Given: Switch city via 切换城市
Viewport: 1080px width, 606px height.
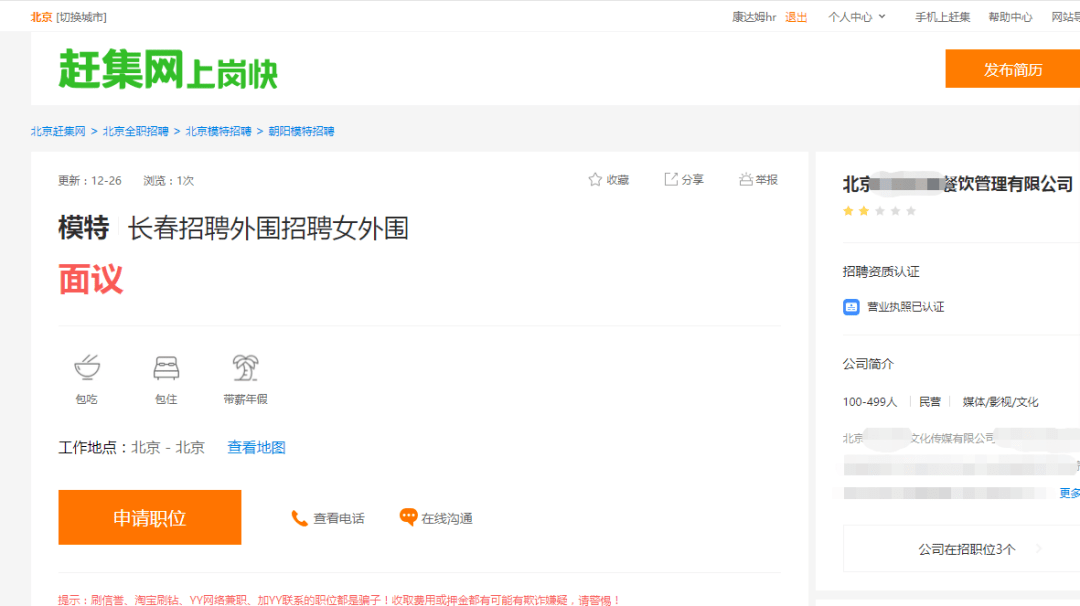Looking at the screenshot, I should click(x=81, y=17).
